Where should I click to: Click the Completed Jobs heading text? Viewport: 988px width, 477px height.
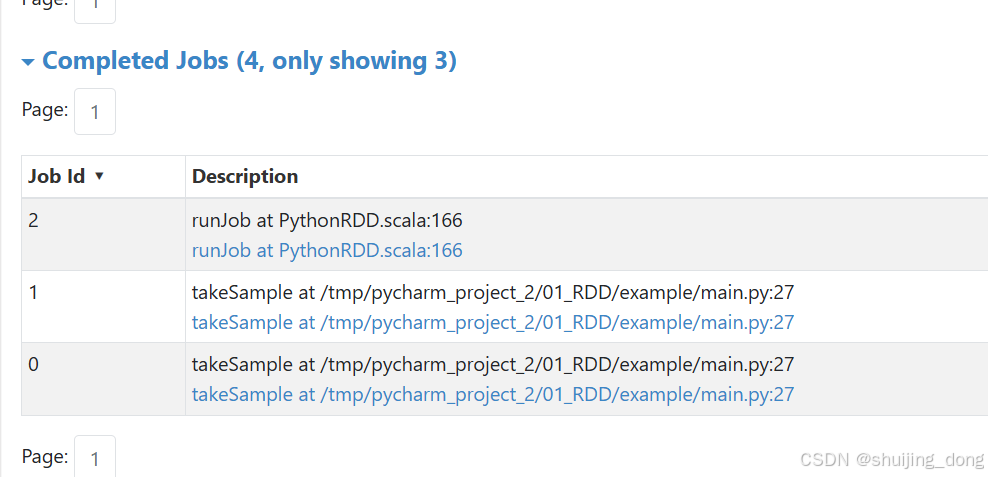click(x=249, y=61)
